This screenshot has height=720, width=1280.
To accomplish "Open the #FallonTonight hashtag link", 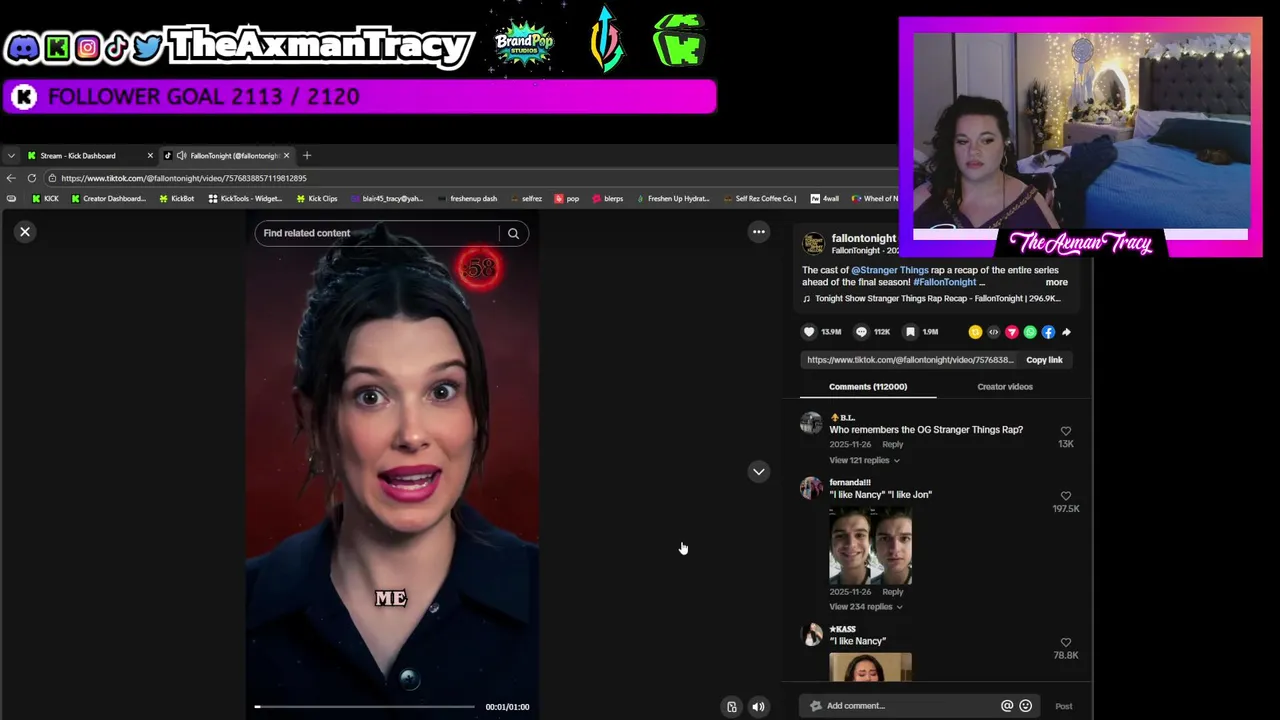I will (944, 282).
